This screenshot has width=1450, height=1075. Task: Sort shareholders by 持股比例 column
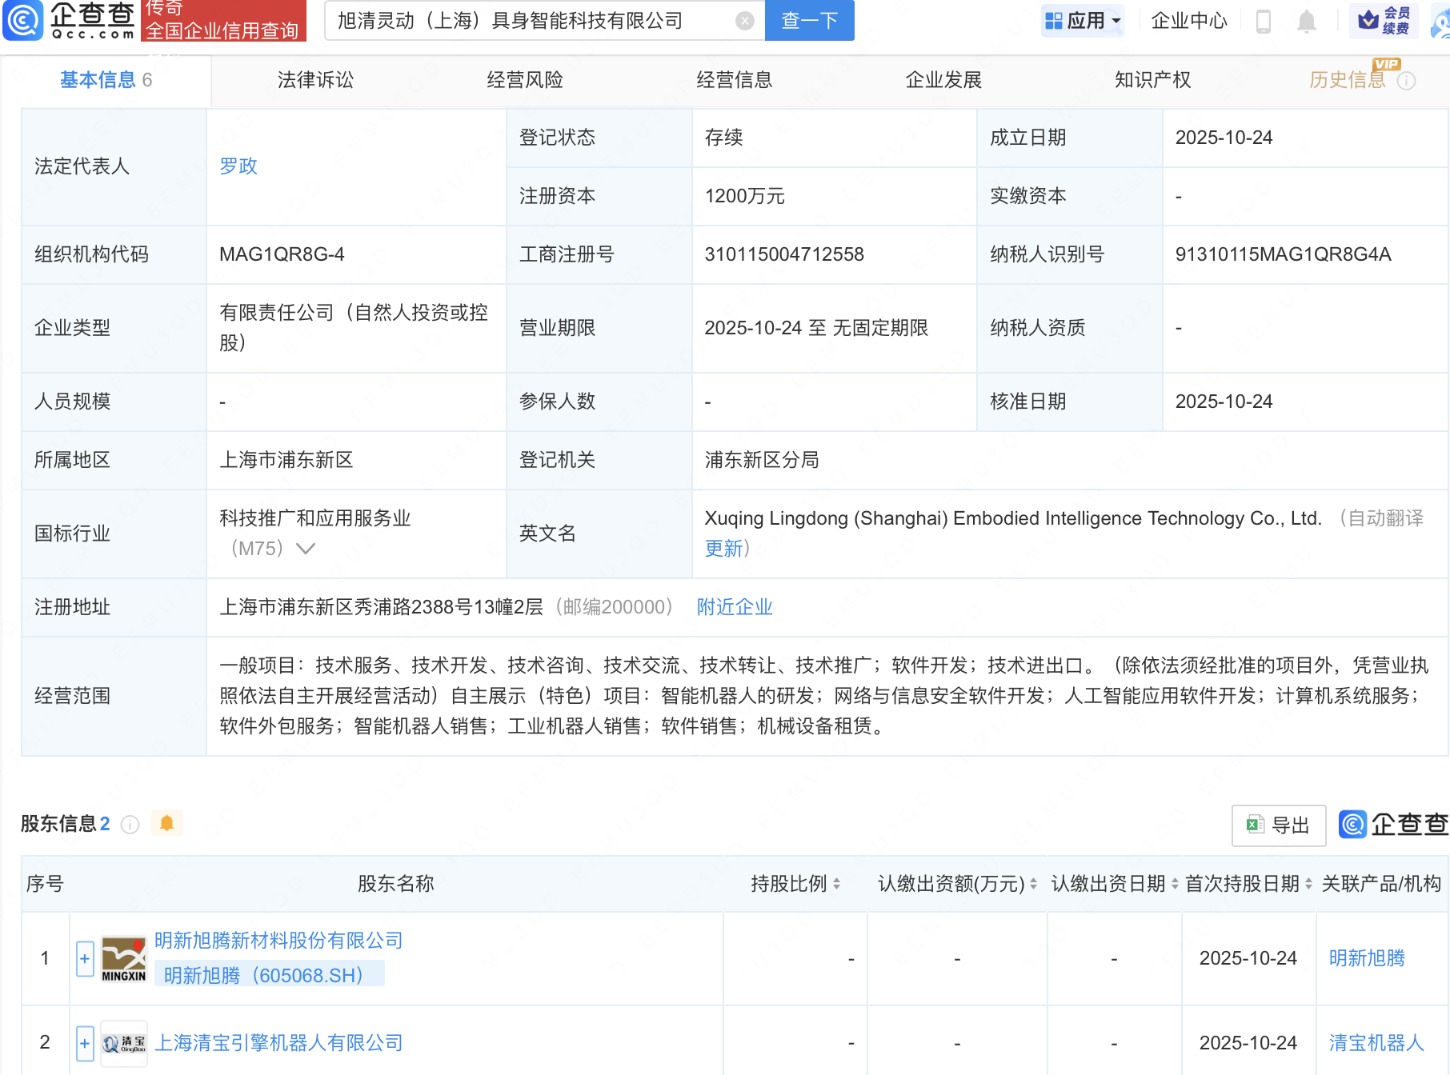[836, 884]
